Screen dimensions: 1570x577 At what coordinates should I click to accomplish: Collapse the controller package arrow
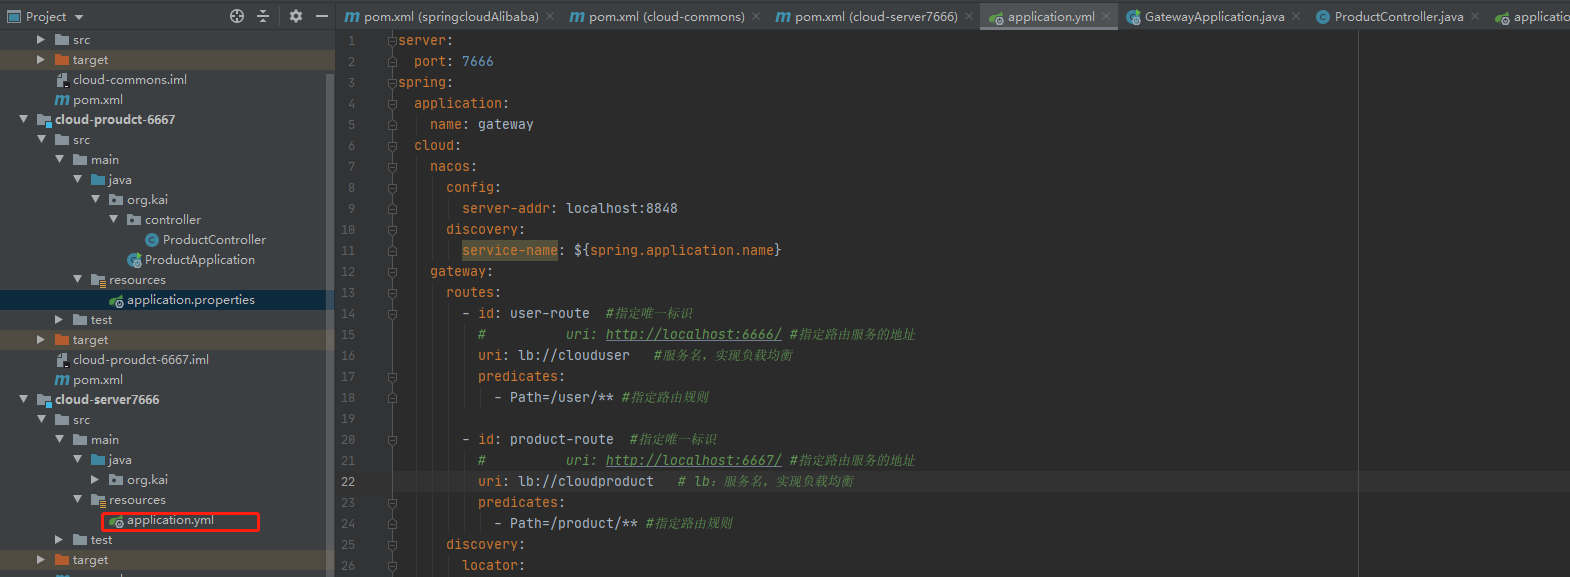[x=113, y=219]
